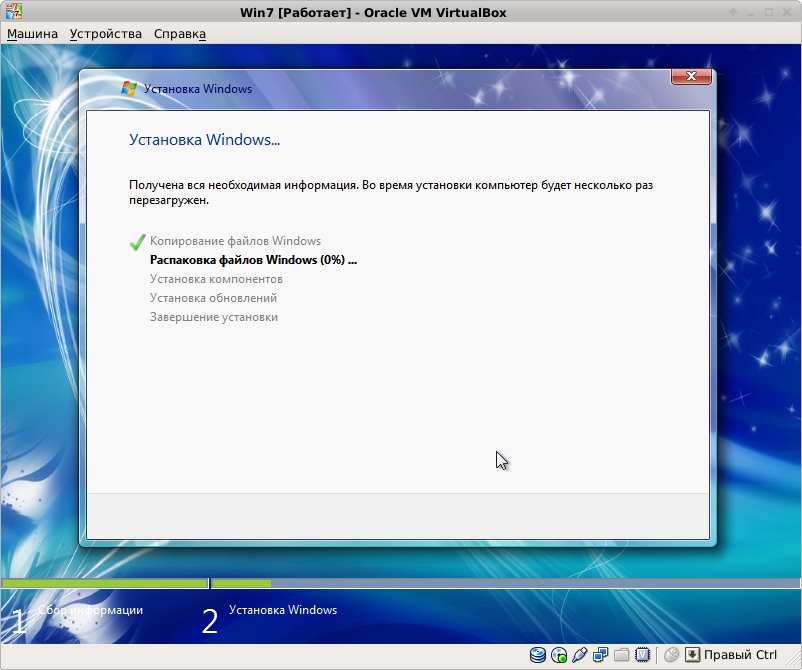
Task: Open the Машина menu
Action: [32, 34]
